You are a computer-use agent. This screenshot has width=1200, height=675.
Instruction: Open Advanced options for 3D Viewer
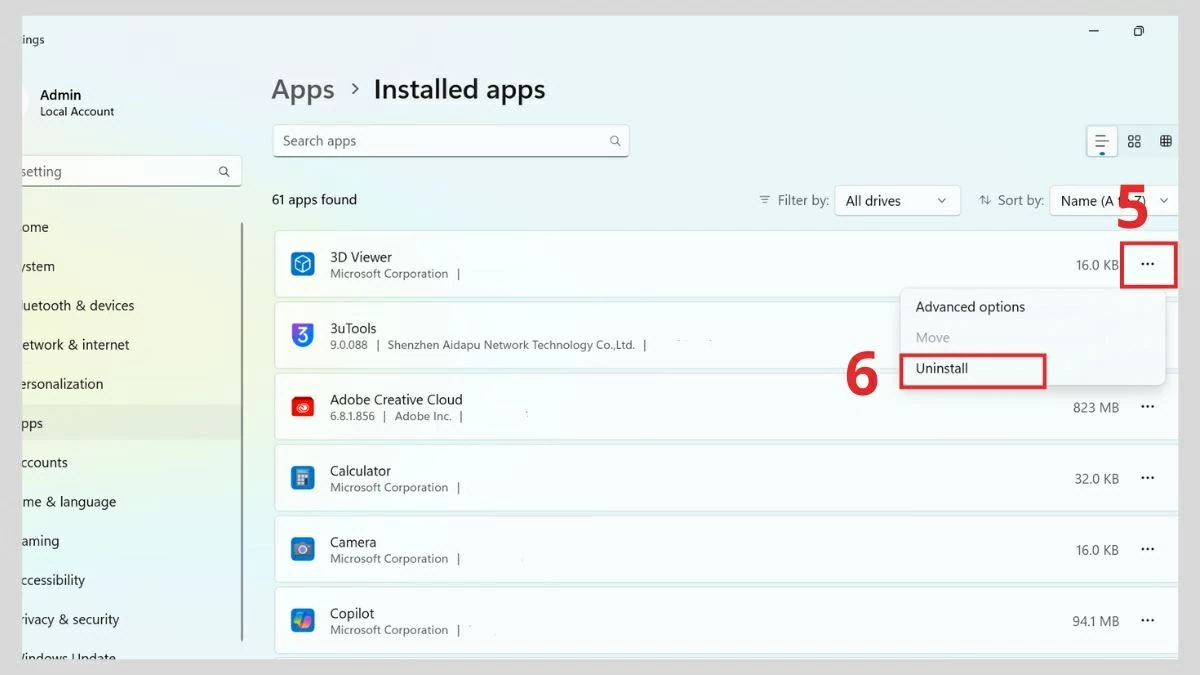[970, 307]
